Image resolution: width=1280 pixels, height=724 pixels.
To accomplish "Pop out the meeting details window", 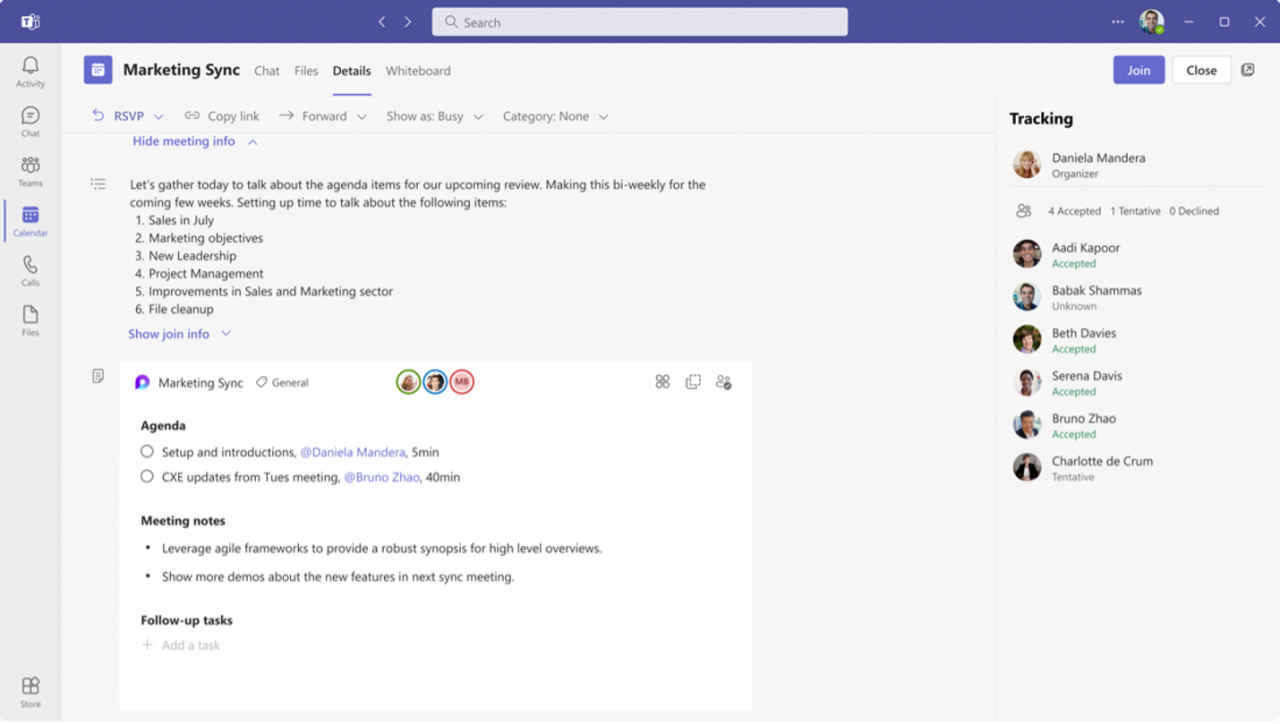I will tap(1247, 69).
